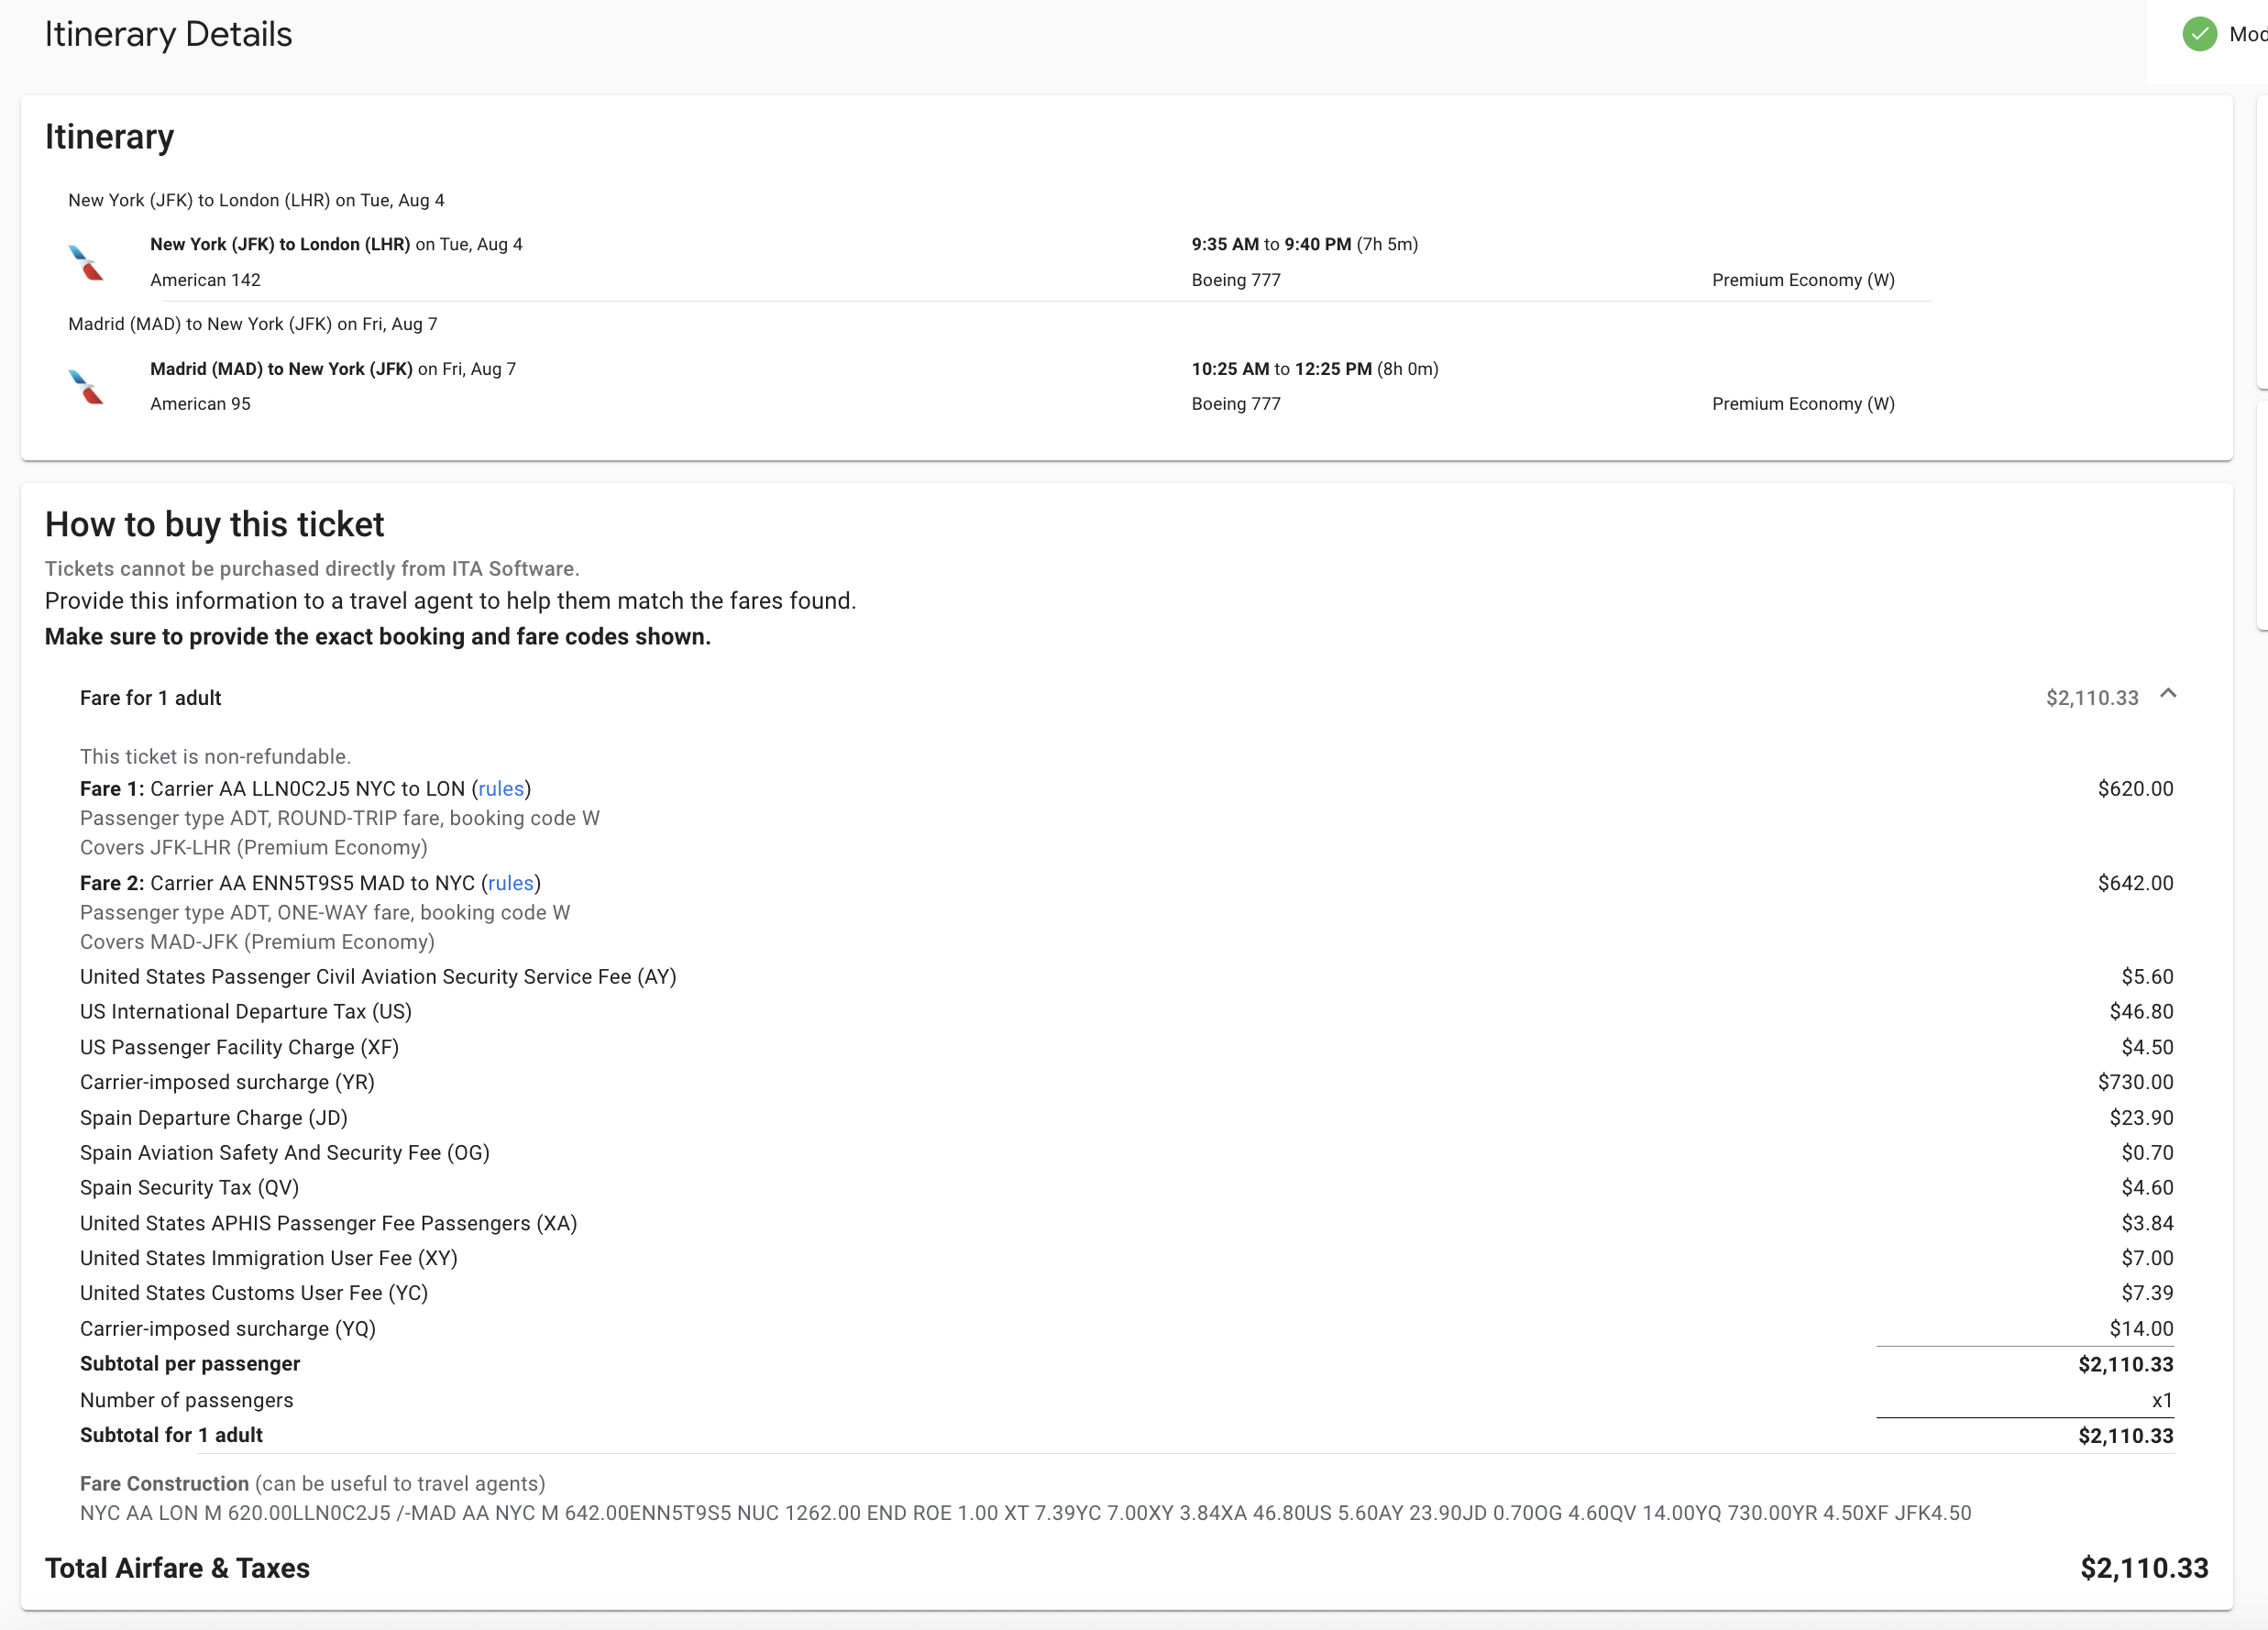Click Boeing 777 on the American 95 row
The image size is (2268, 1630).
(x=1236, y=404)
